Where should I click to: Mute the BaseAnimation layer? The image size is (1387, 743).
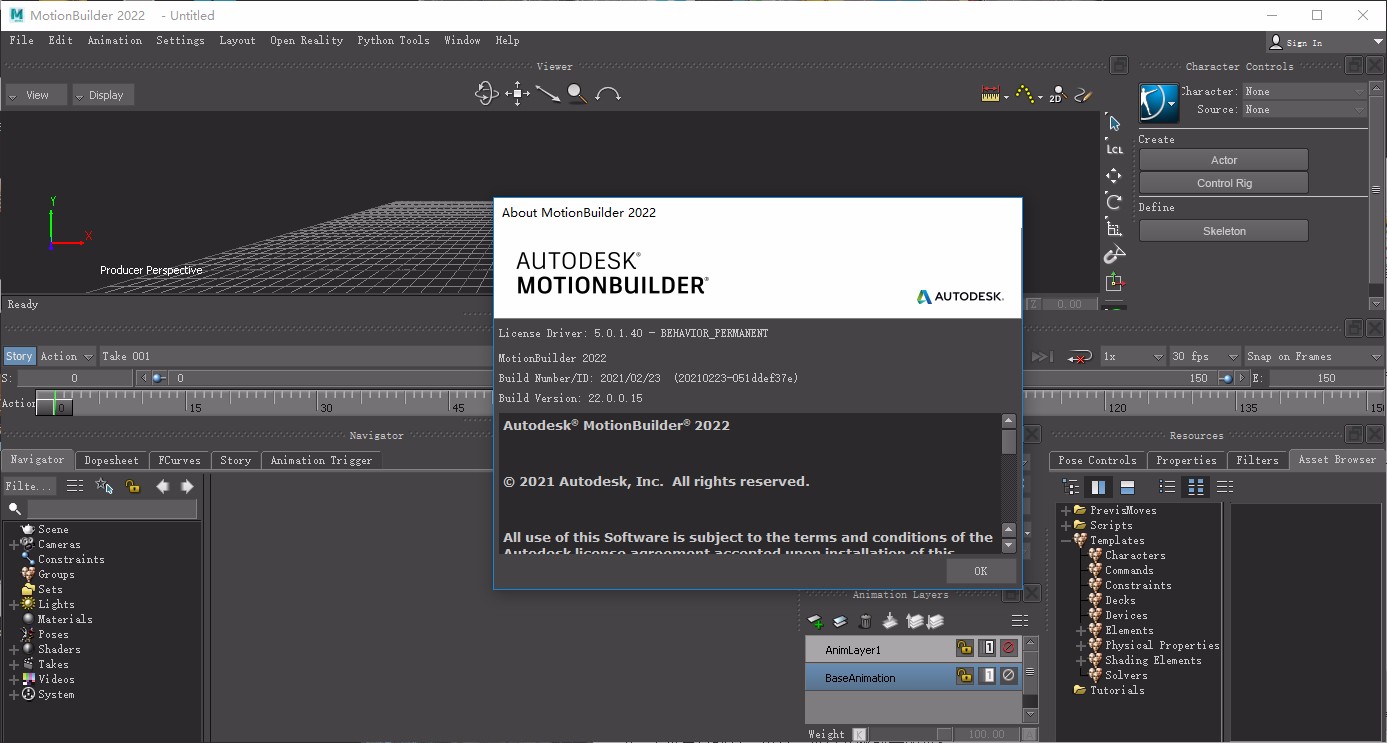click(x=1008, y=676)
